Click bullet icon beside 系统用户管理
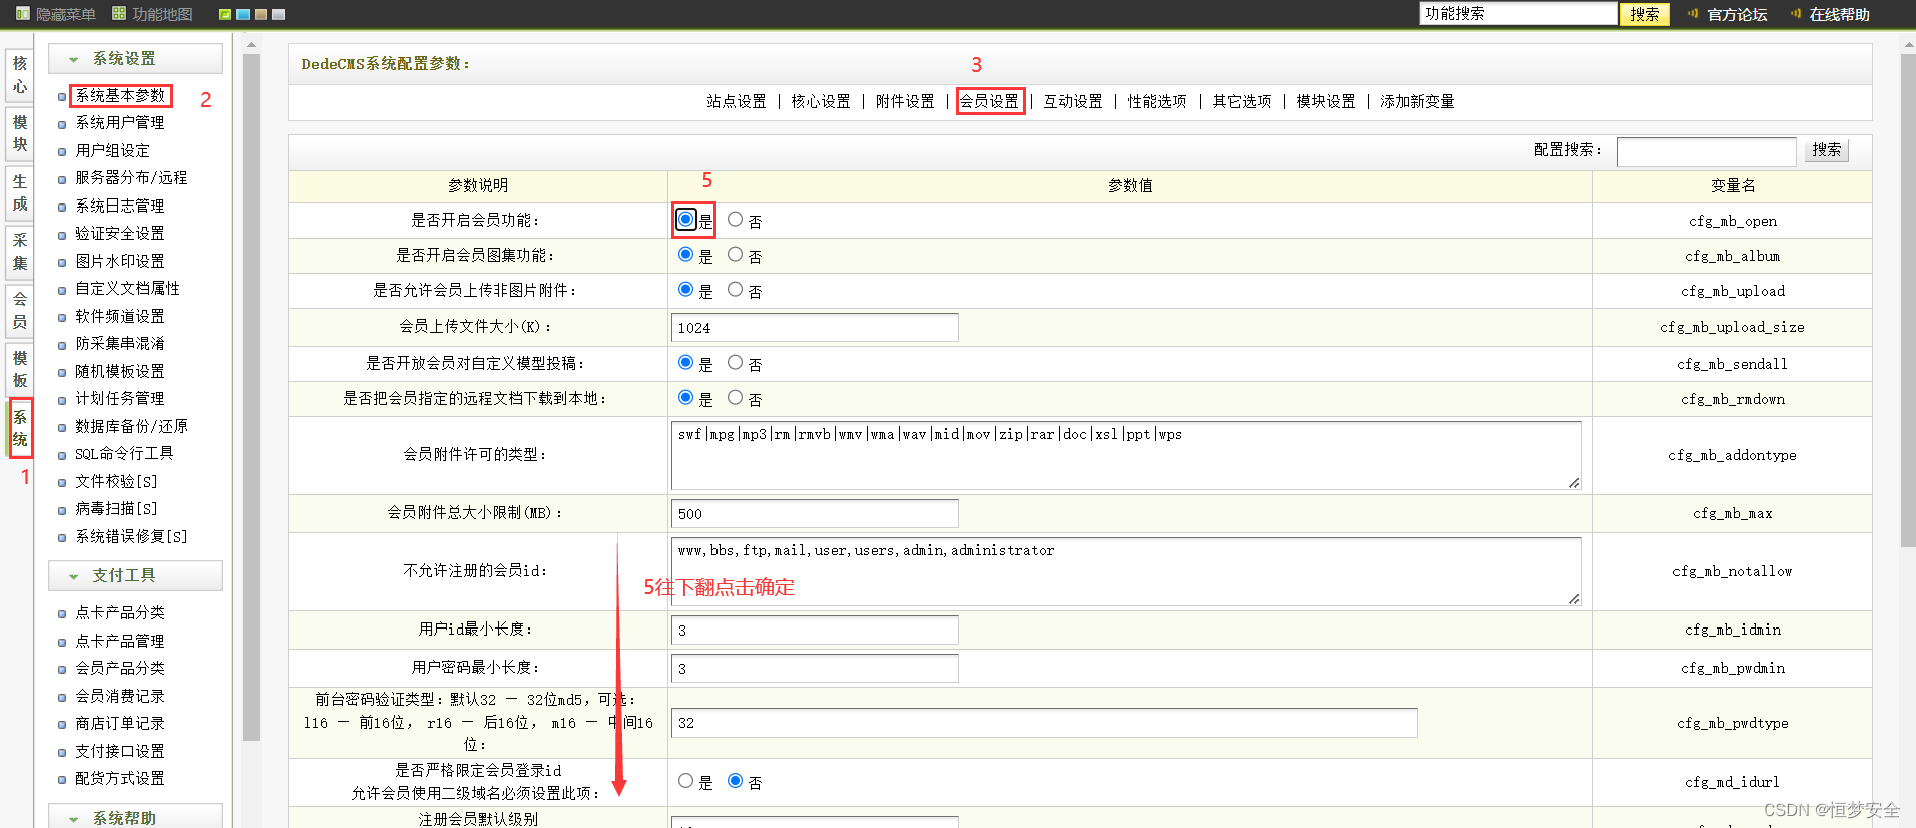The image size is (1916, 828). tap(62, 124)
